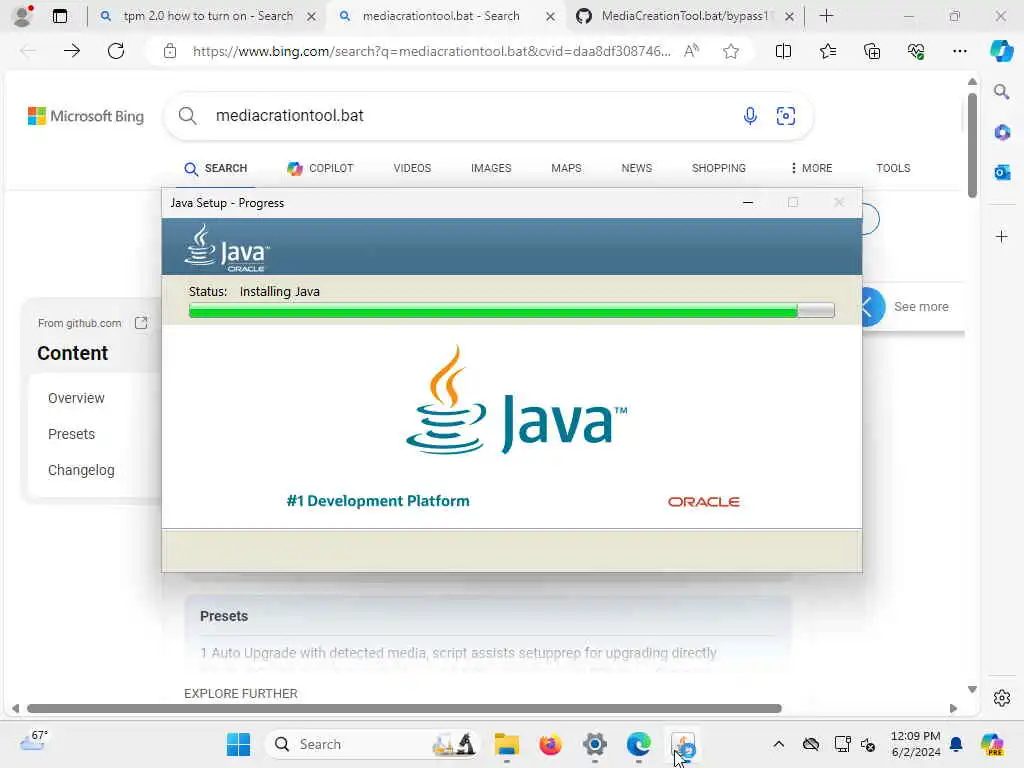
Task: Open Copilot preview in taskbar
Action: coord(992,744)
